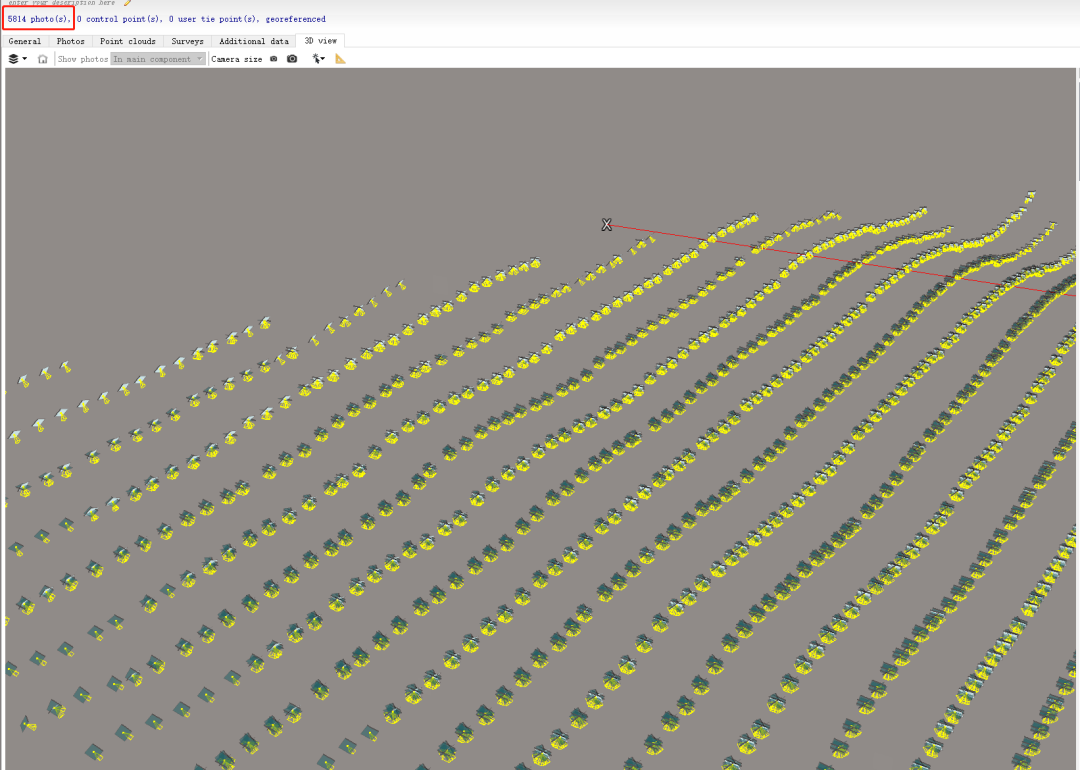
Task: Open the 'In main component' dropdown
Action: tap(158, 59)
